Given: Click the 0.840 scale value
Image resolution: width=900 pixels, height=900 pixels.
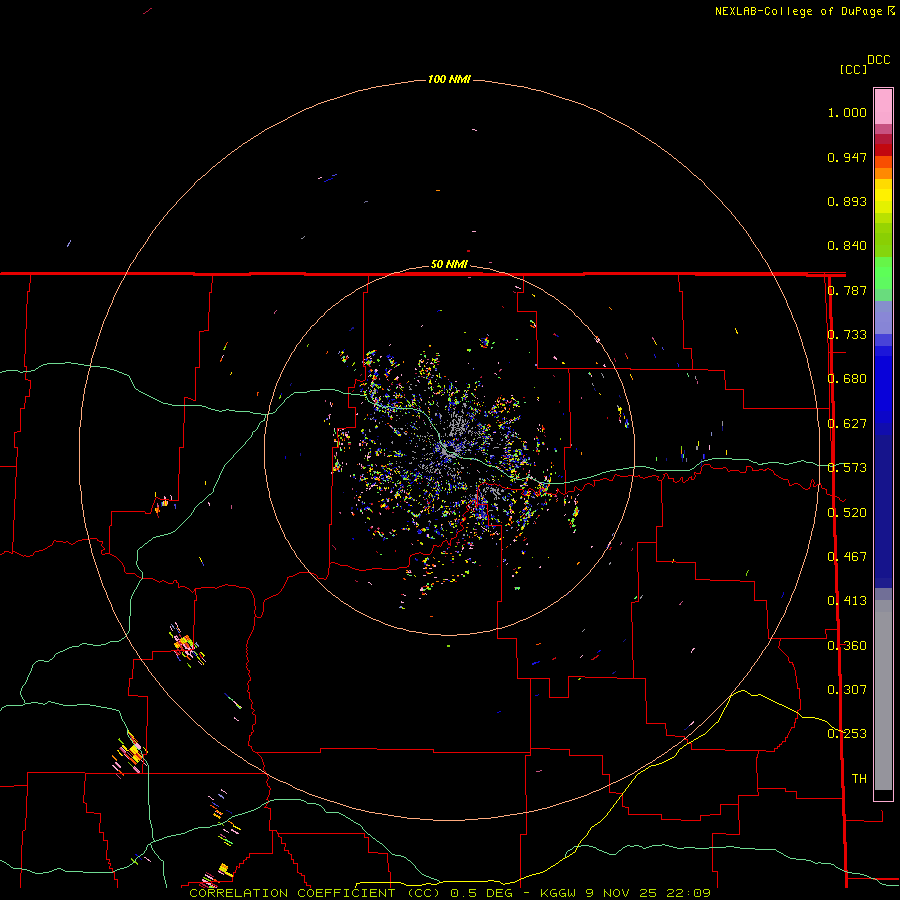Looking at the screenshot, I should [x=847, y=246].
